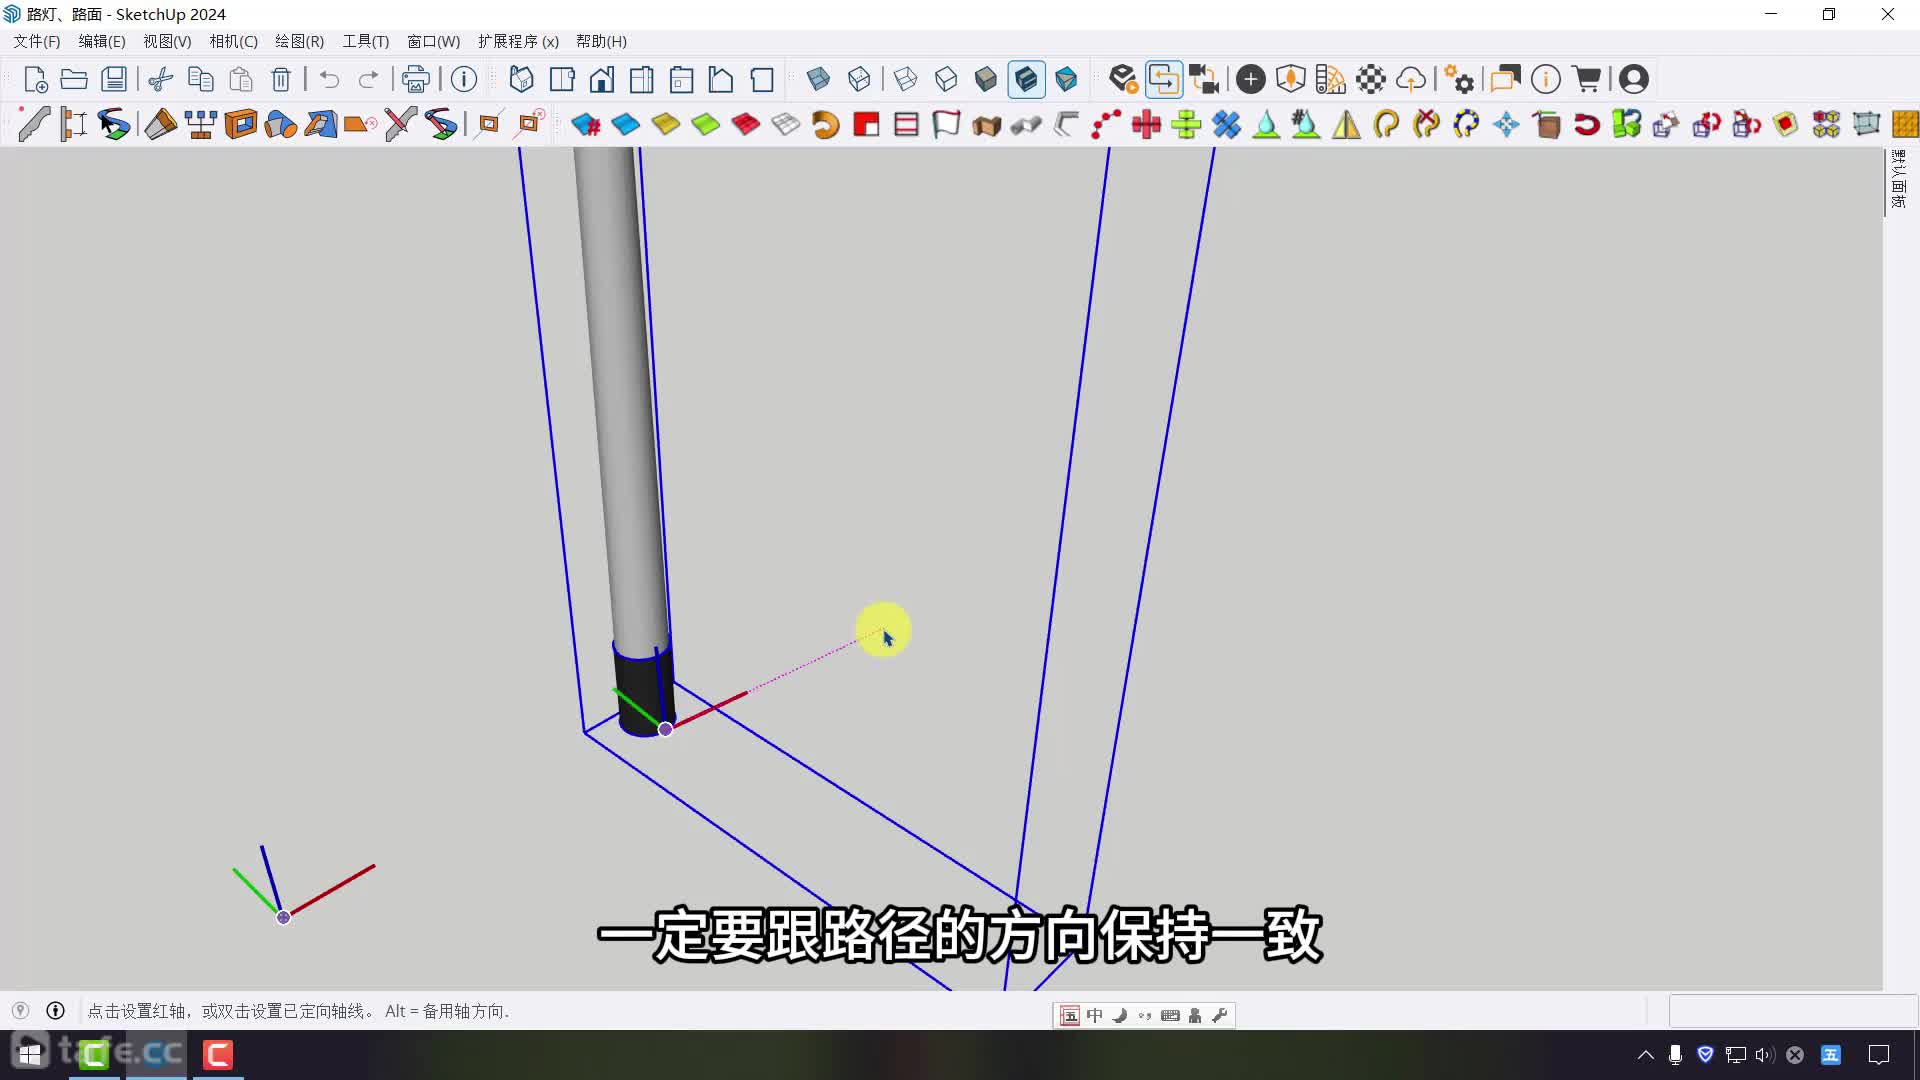Toggle Back Edges style
1920x1080 pixels.
(859, 79)
